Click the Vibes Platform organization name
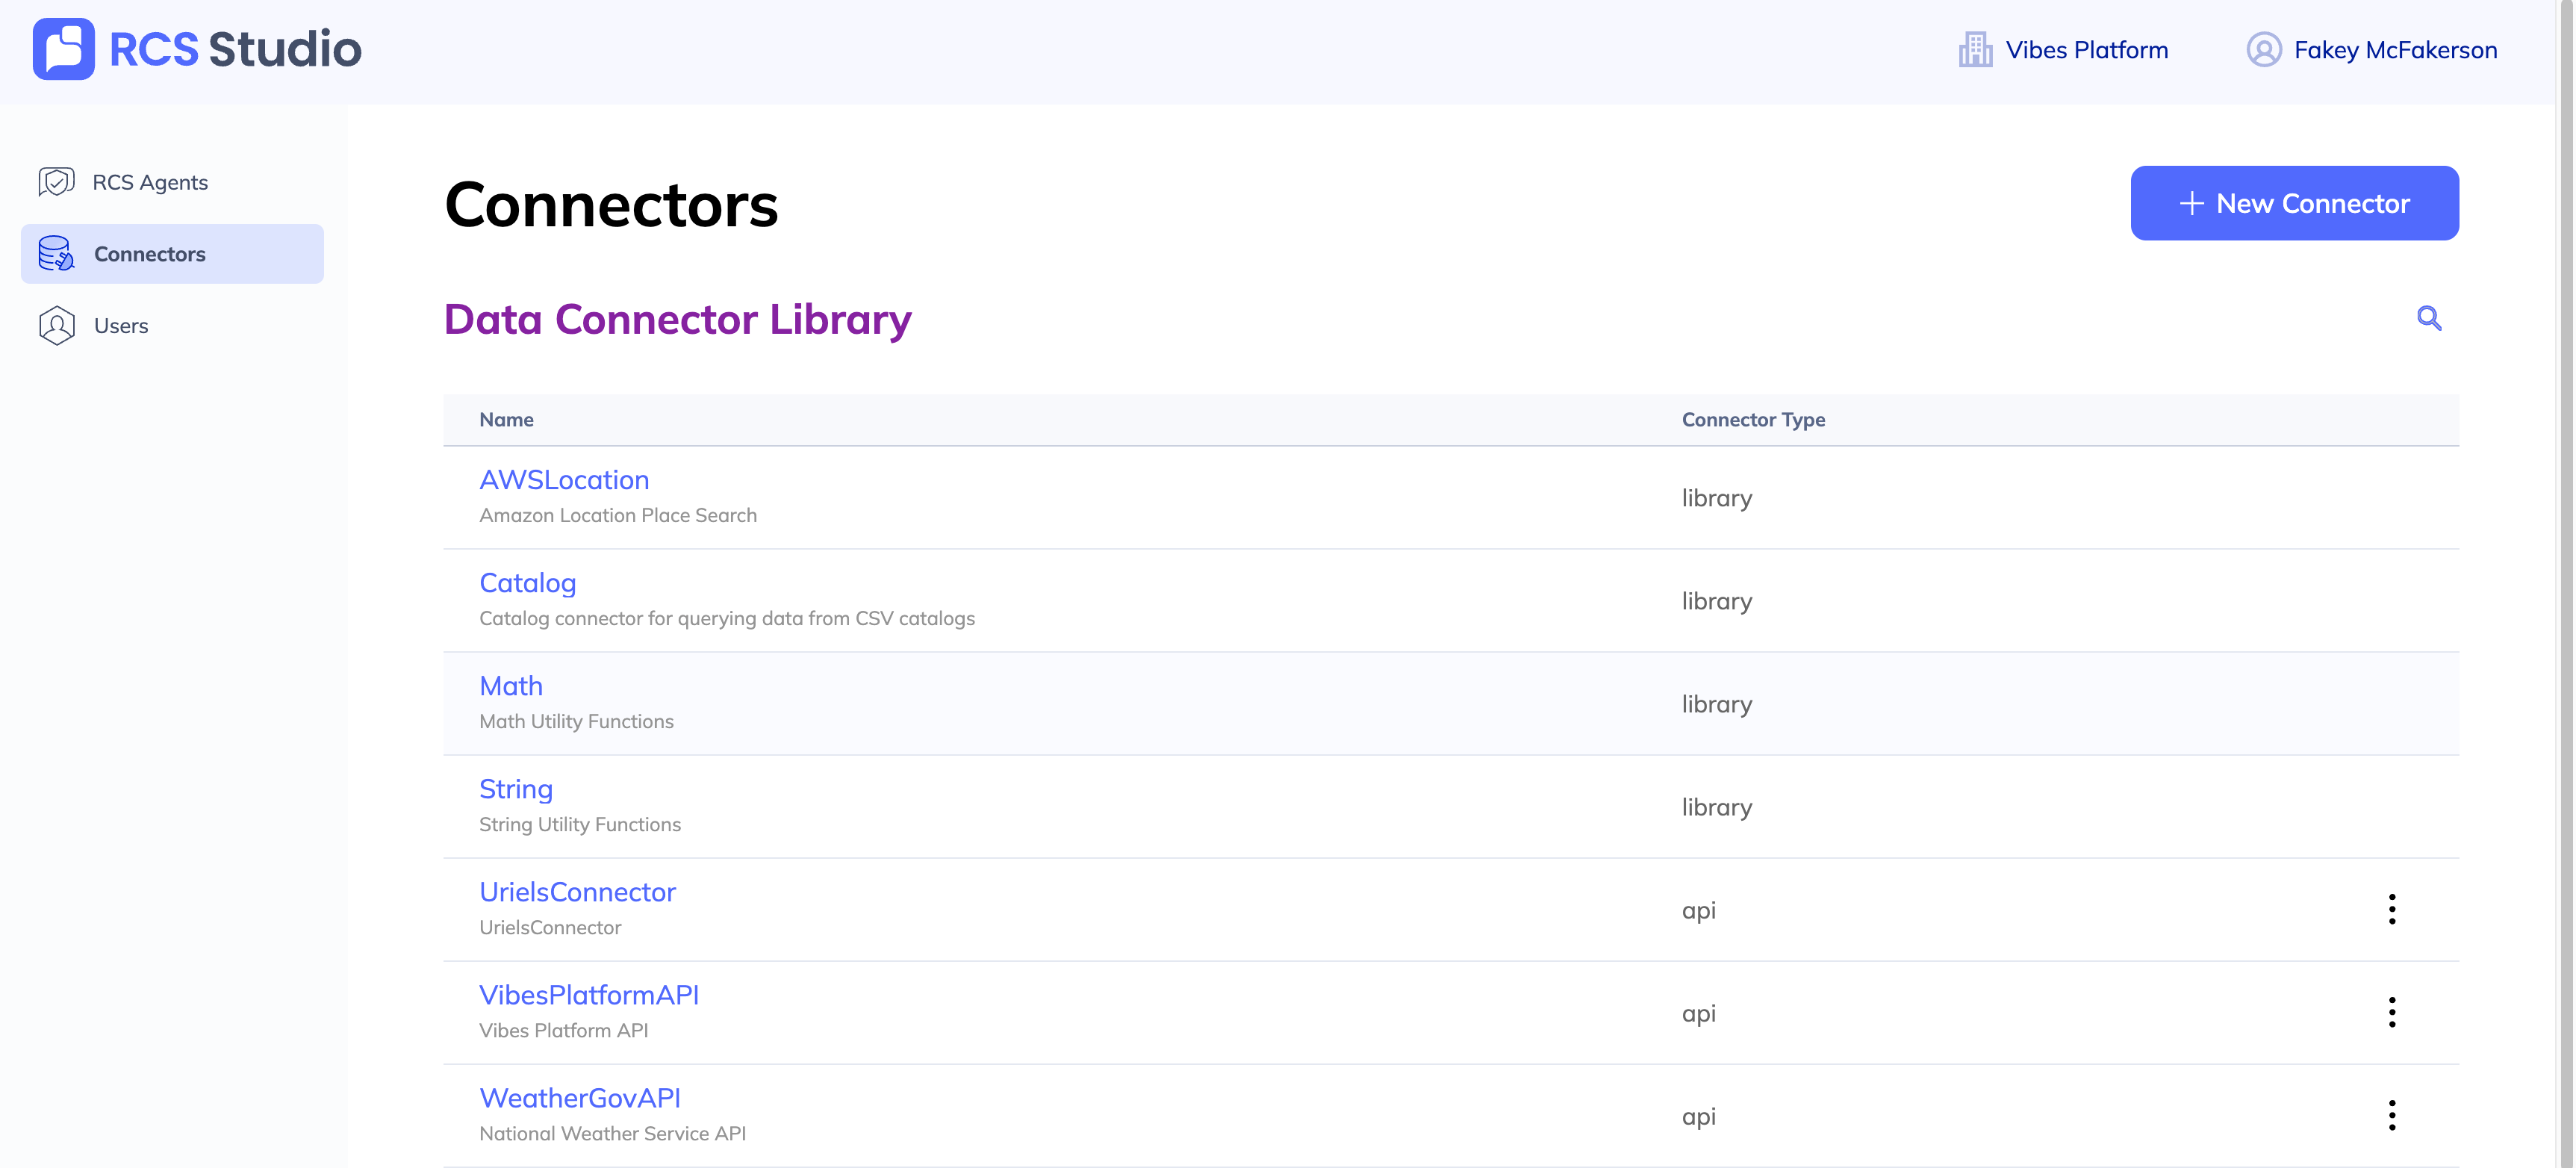This screenshot has height=1168, width=2576. [x=2086, y=50]
